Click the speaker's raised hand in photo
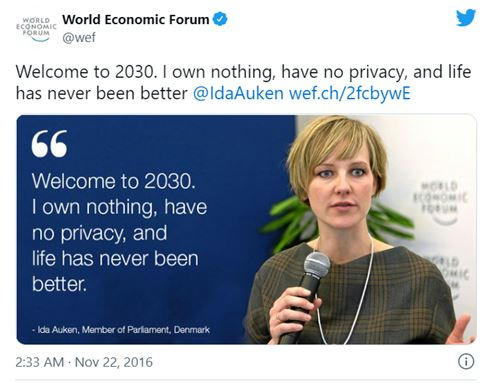The image size is (489, 387). (462, 330)
